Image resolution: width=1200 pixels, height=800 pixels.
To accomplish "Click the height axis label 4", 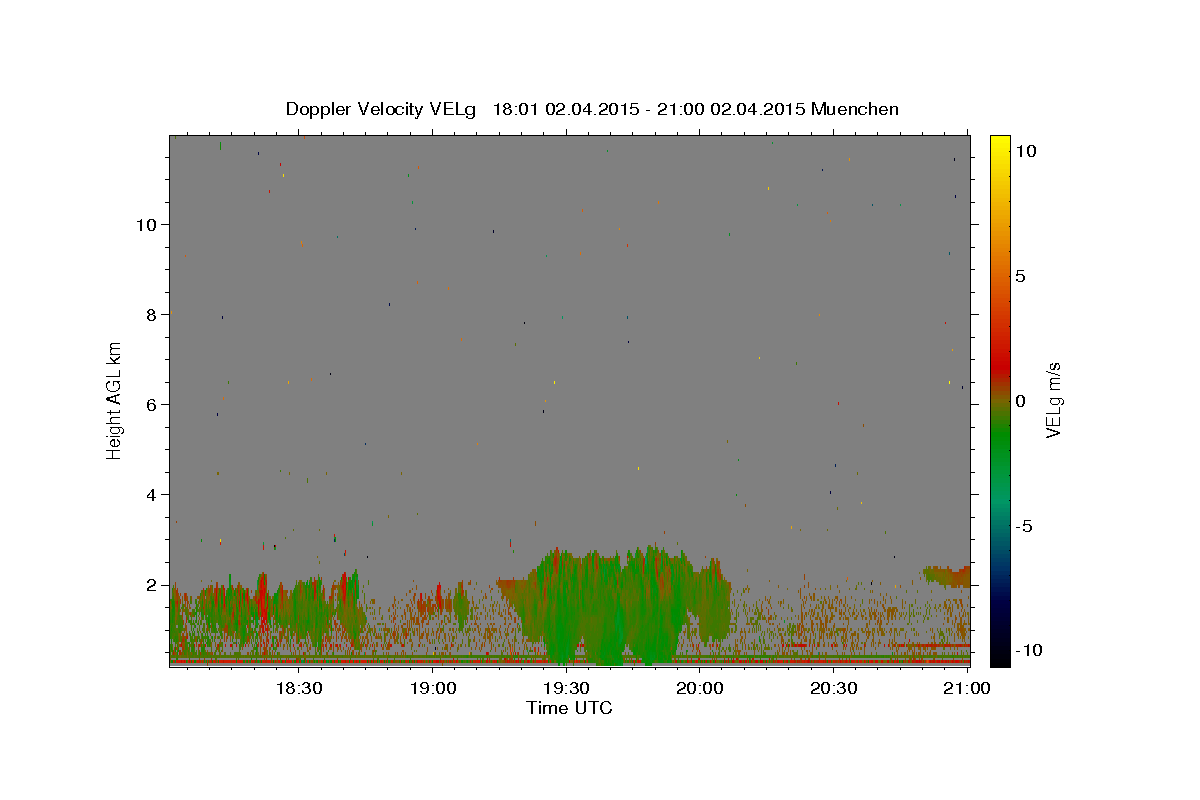I will 151,495.
